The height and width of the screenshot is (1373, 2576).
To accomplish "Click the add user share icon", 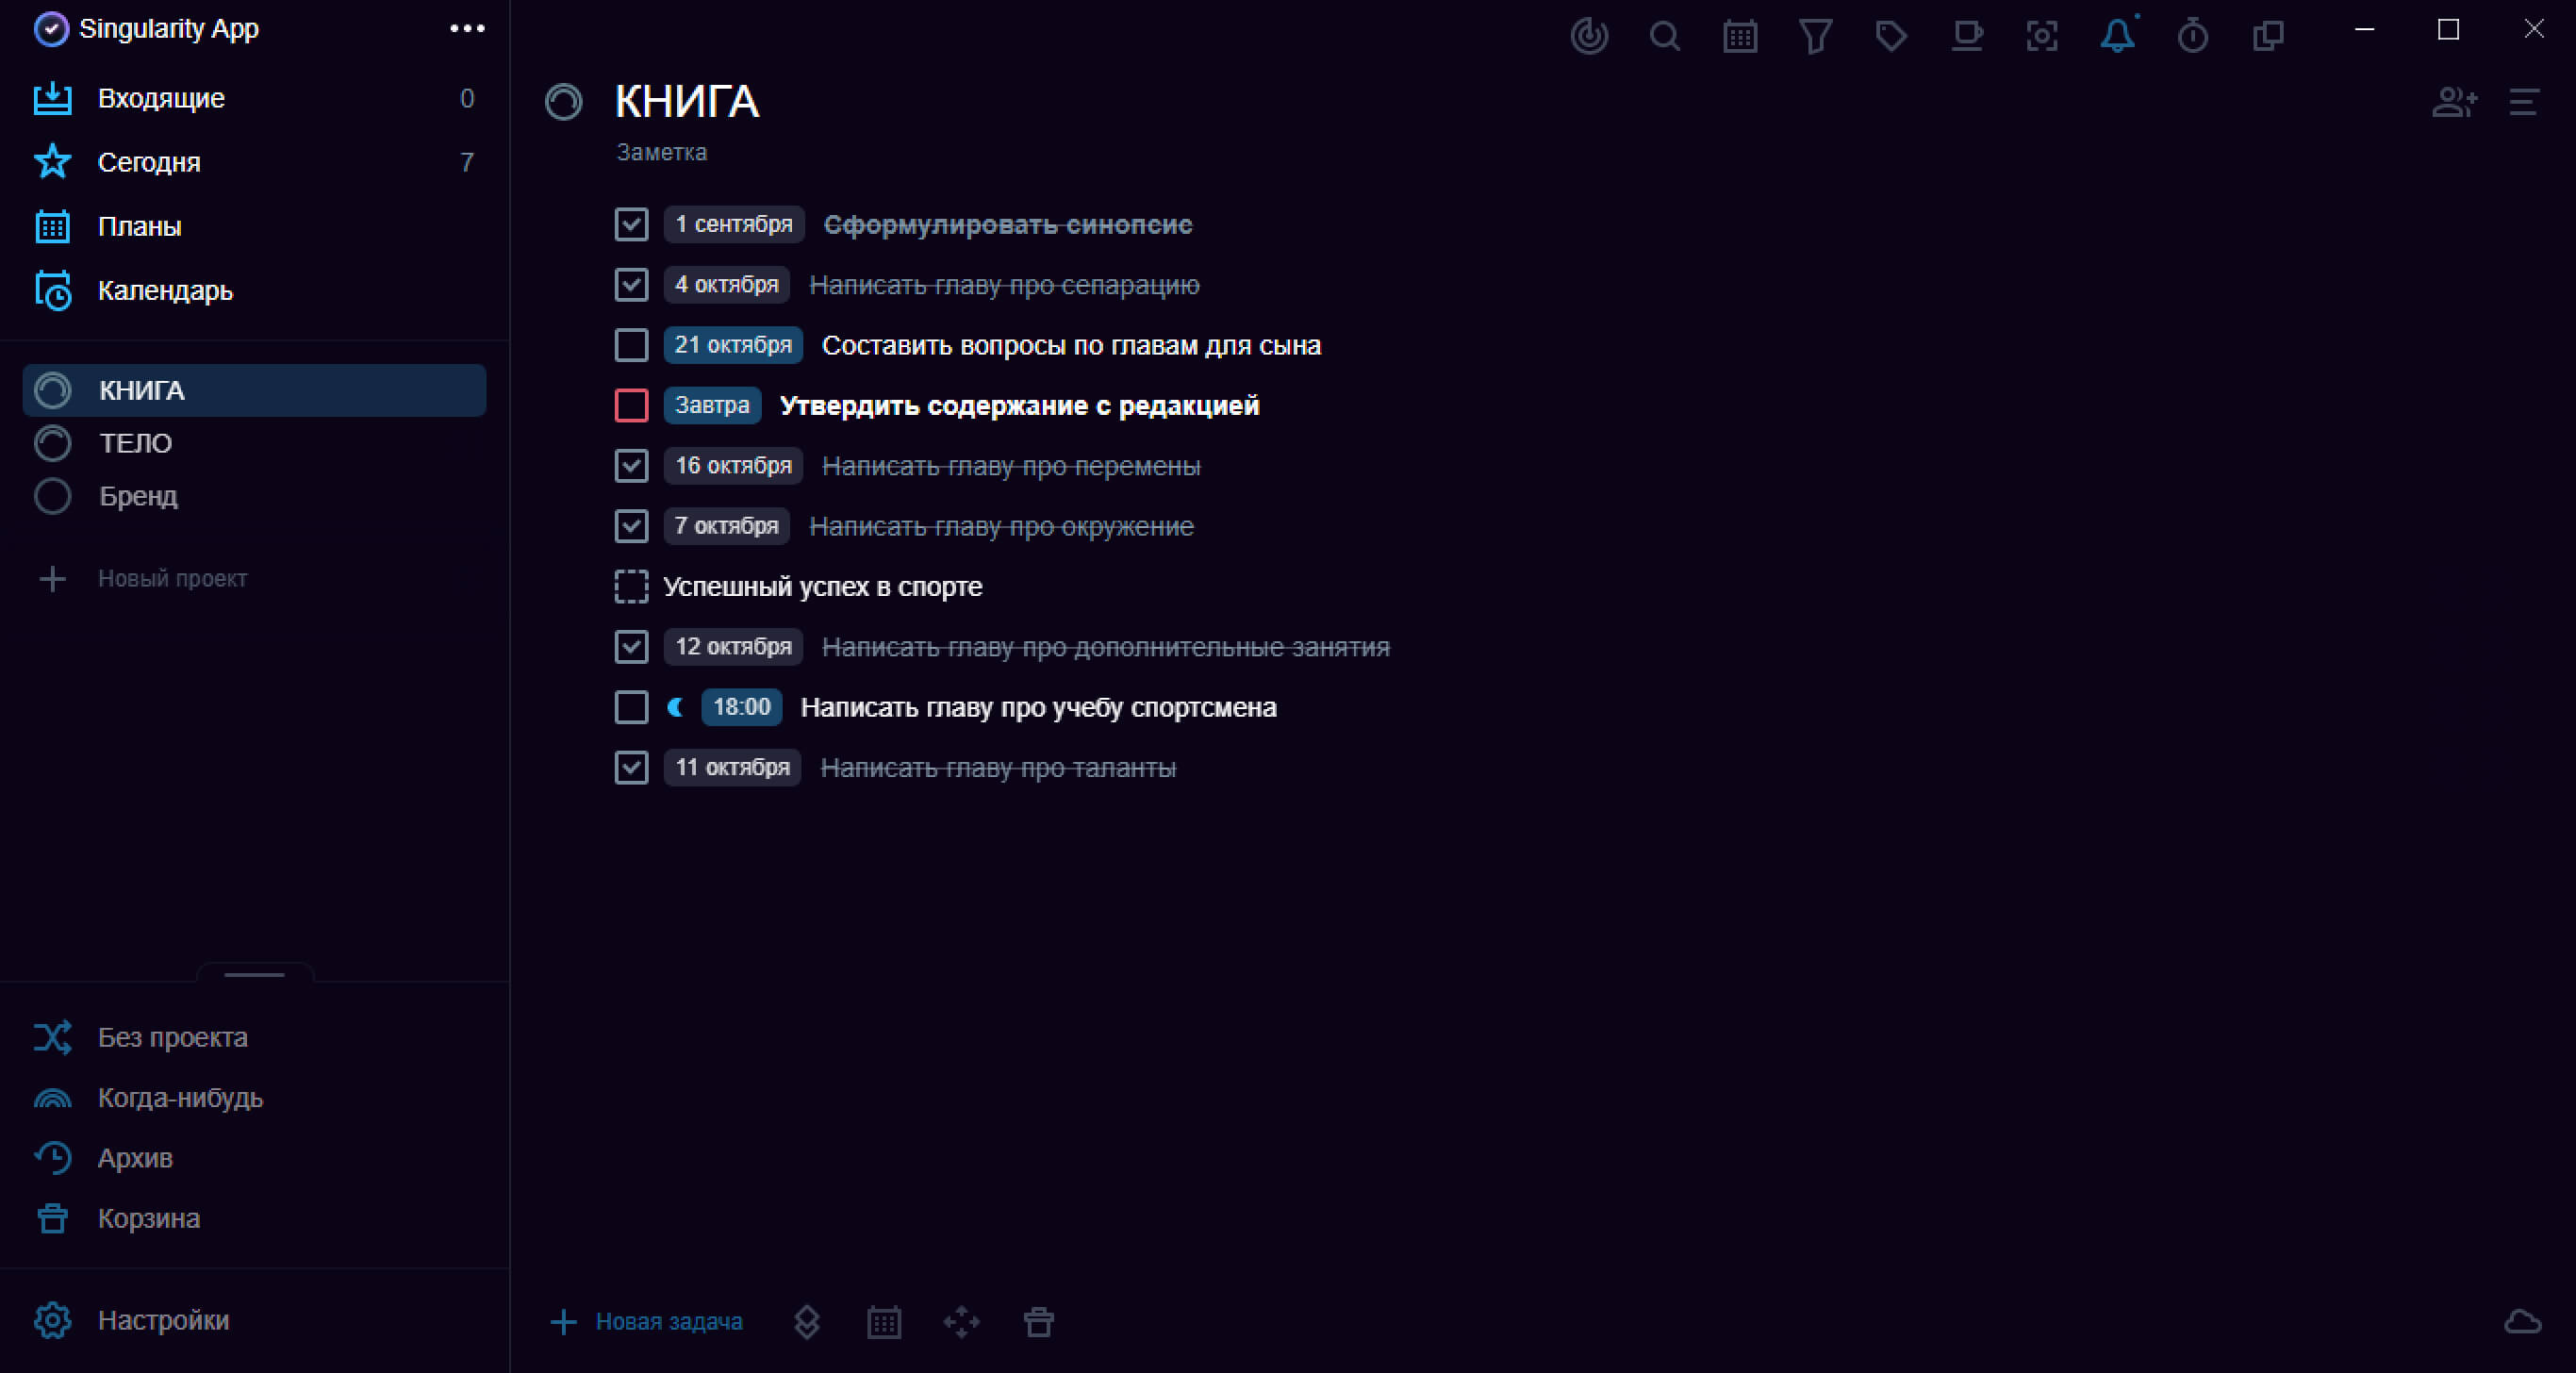I will 2455,102.
